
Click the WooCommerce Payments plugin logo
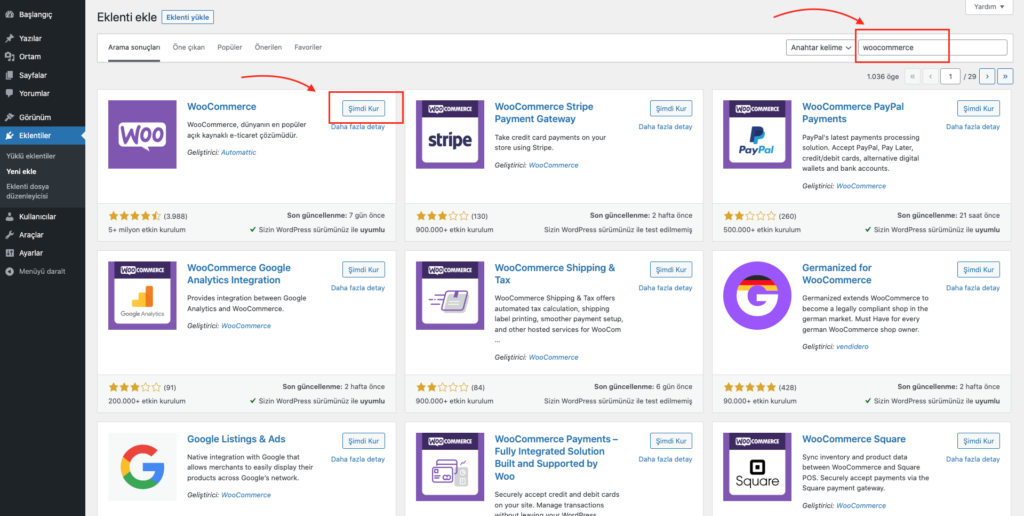(450, 467)
